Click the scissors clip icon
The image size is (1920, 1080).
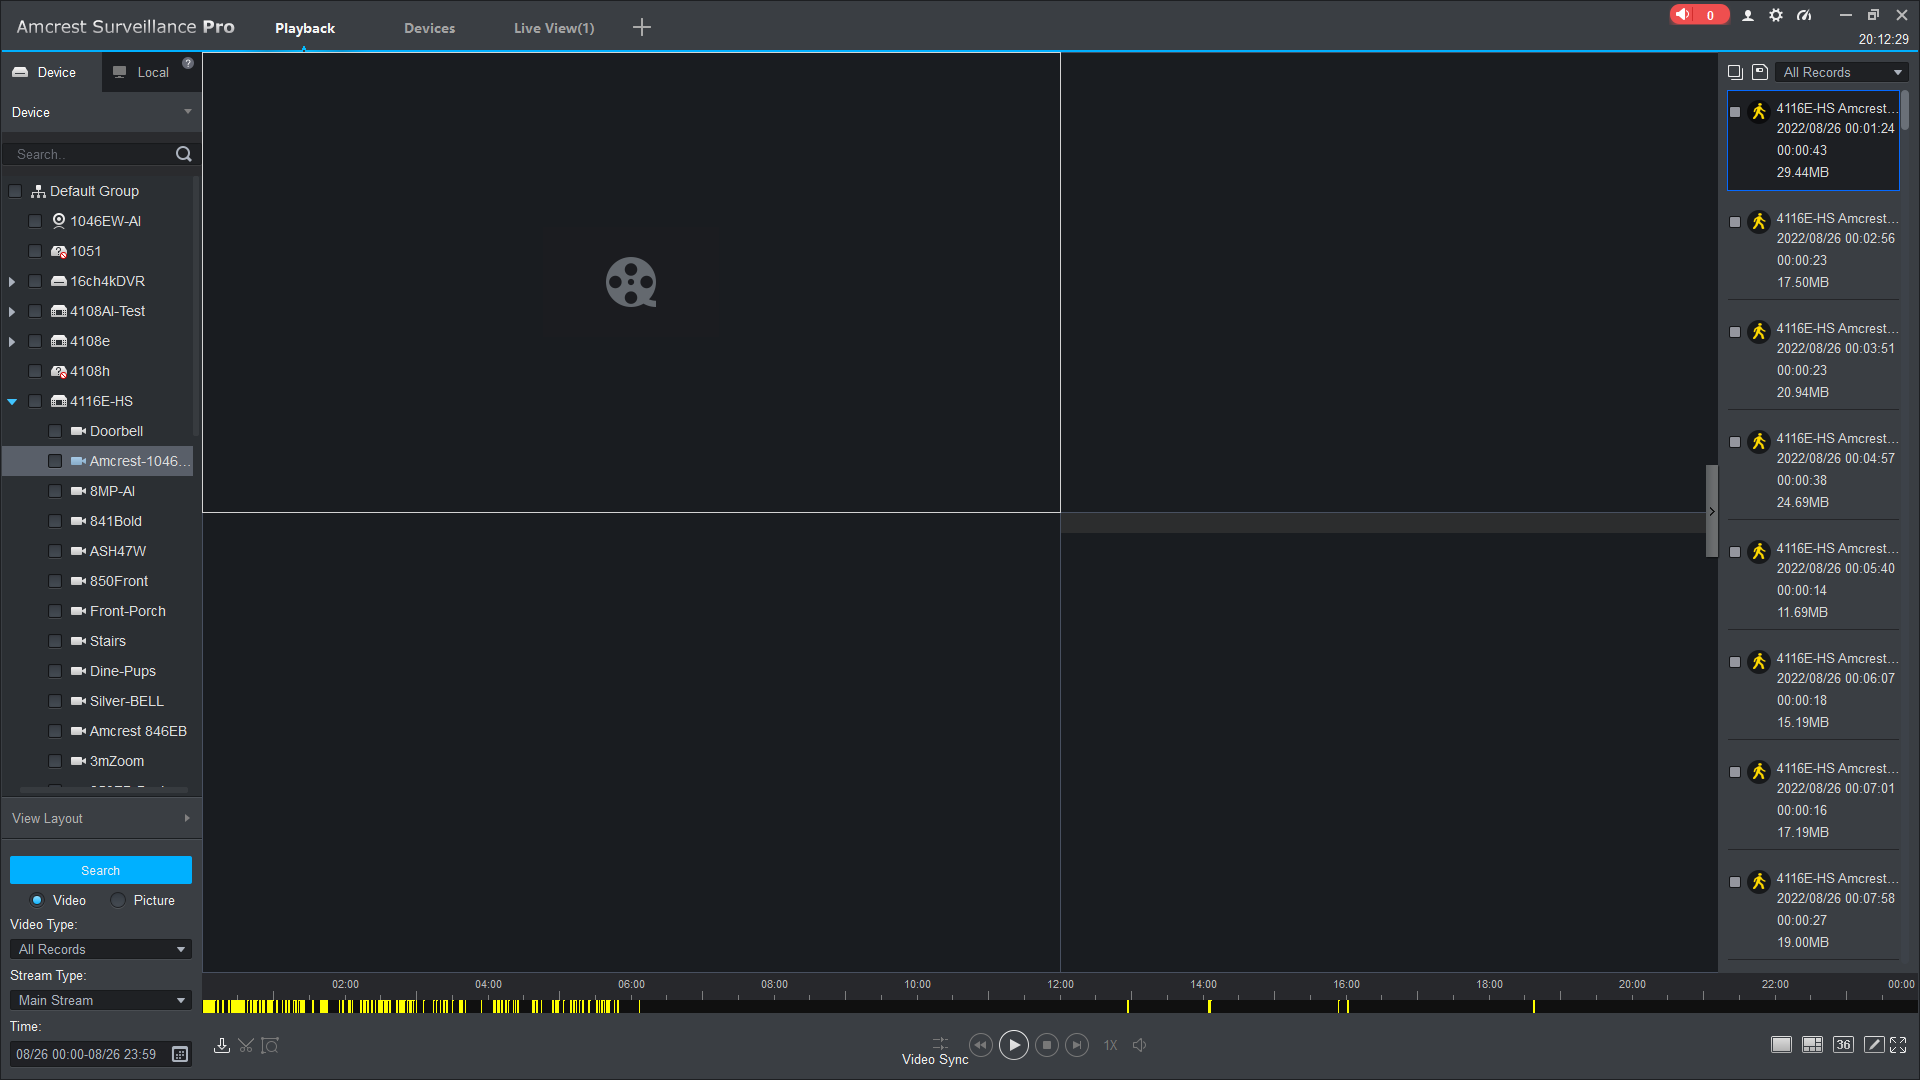click(246, 1045)
